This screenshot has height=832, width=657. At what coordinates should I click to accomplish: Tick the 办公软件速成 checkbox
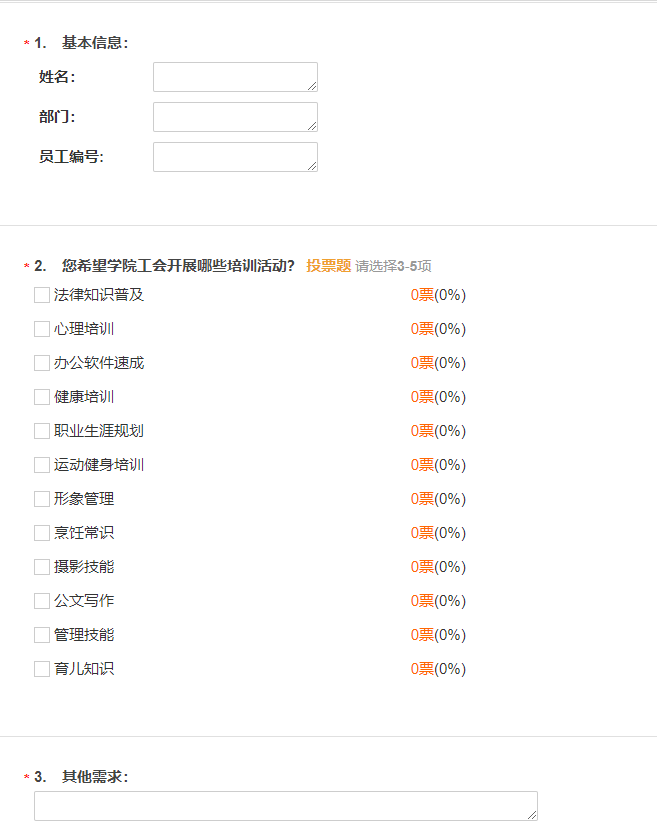pos(42,363)
